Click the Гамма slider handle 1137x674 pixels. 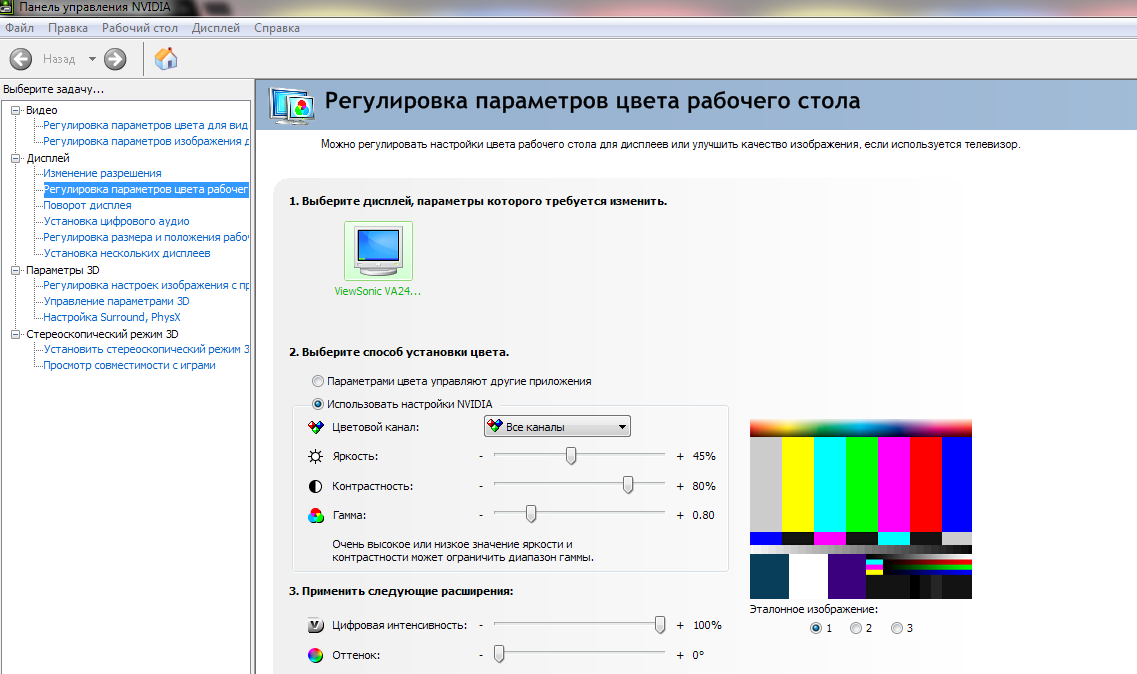coord(531,514)
